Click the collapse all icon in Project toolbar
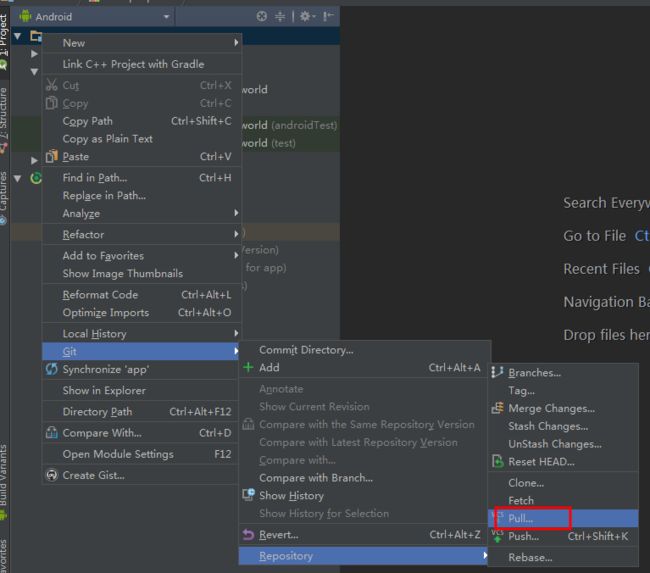 280,16
